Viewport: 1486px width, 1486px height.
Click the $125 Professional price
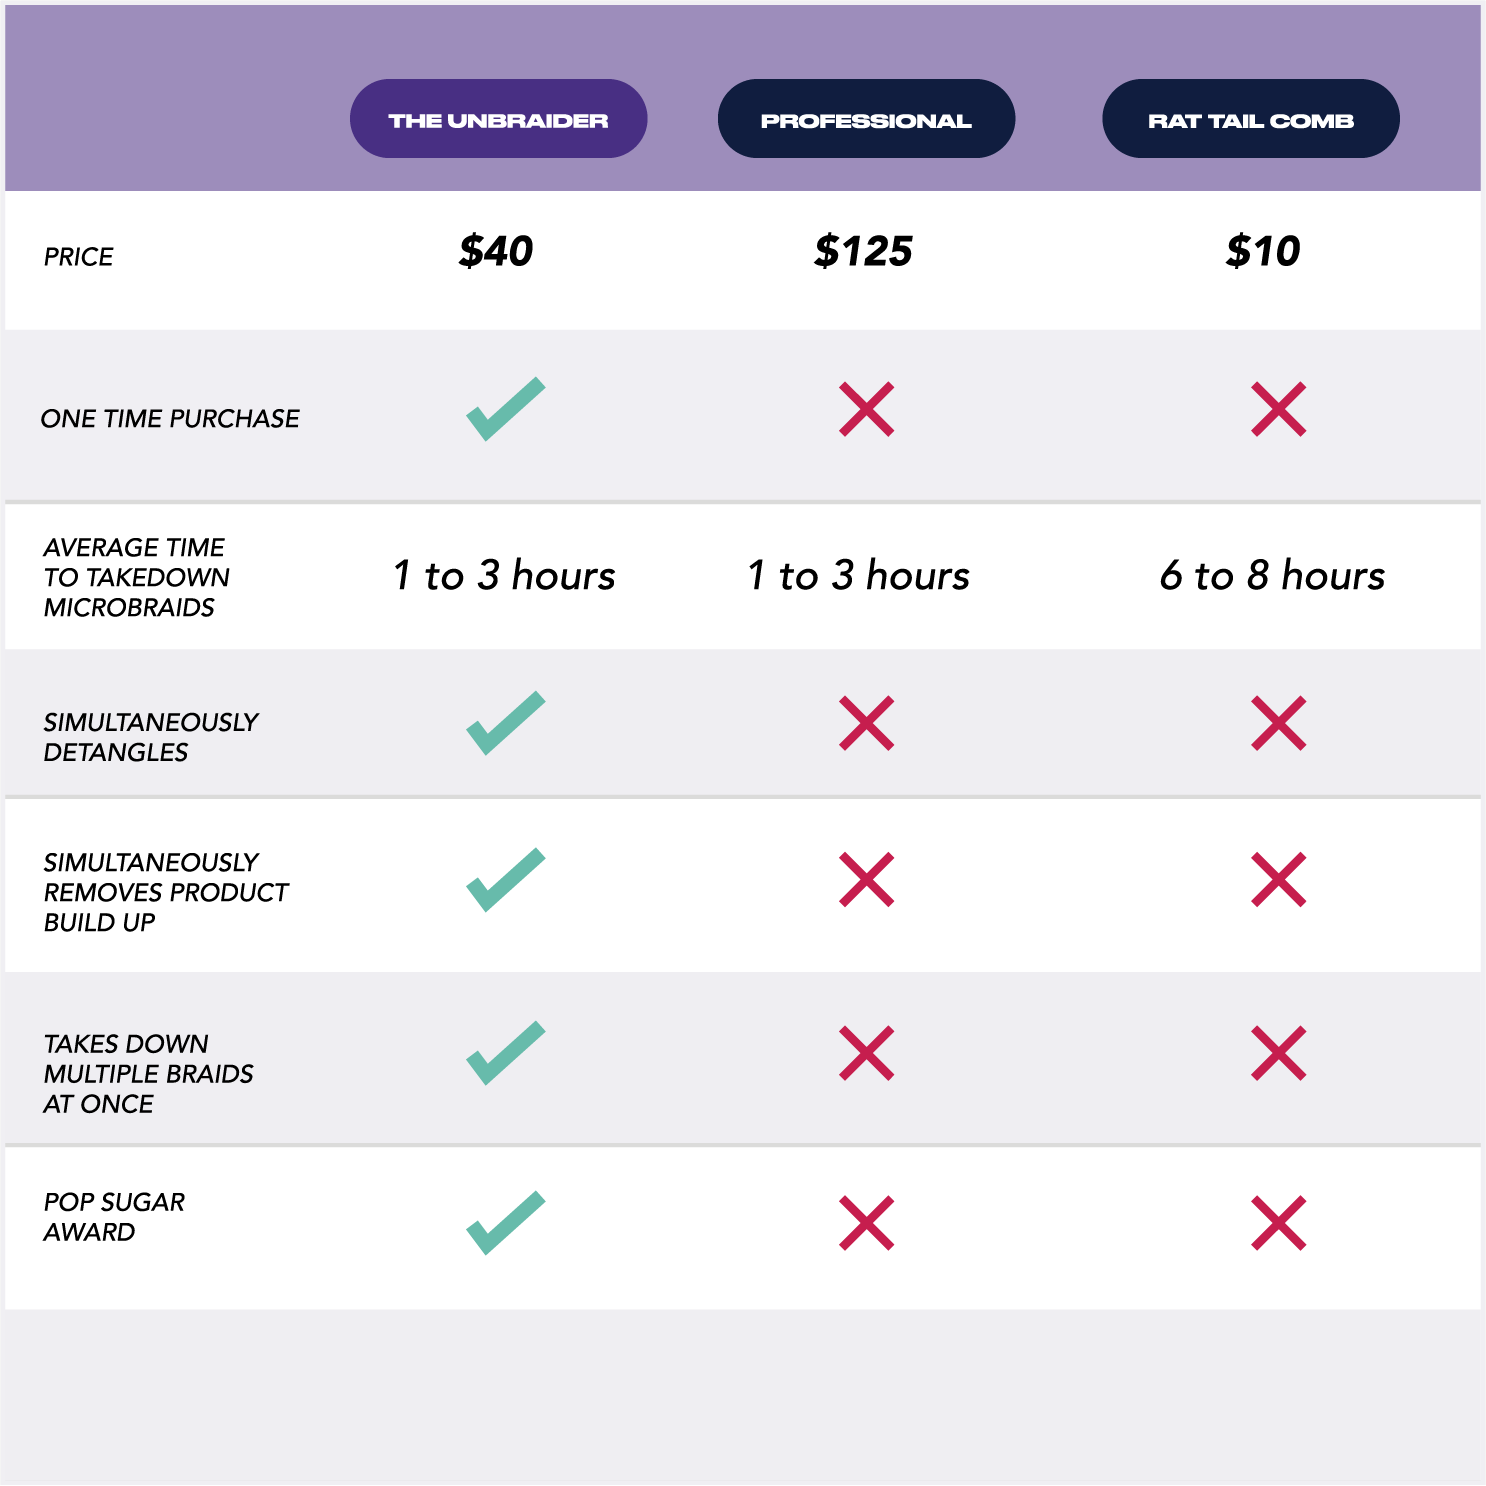(863, 251)
